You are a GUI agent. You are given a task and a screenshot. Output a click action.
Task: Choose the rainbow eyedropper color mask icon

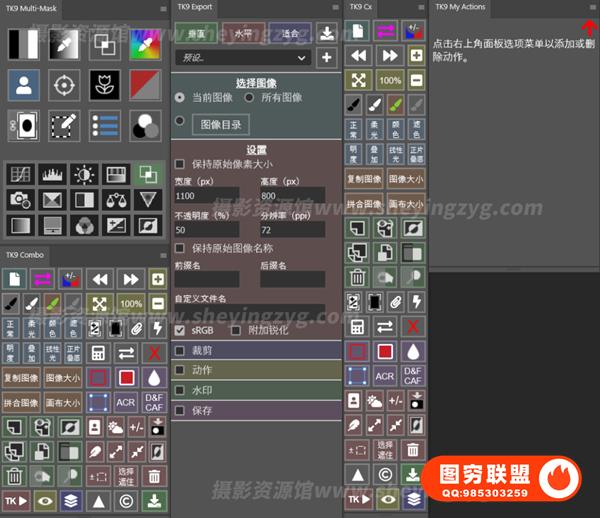pyautogui.click(x=146, y=44)
